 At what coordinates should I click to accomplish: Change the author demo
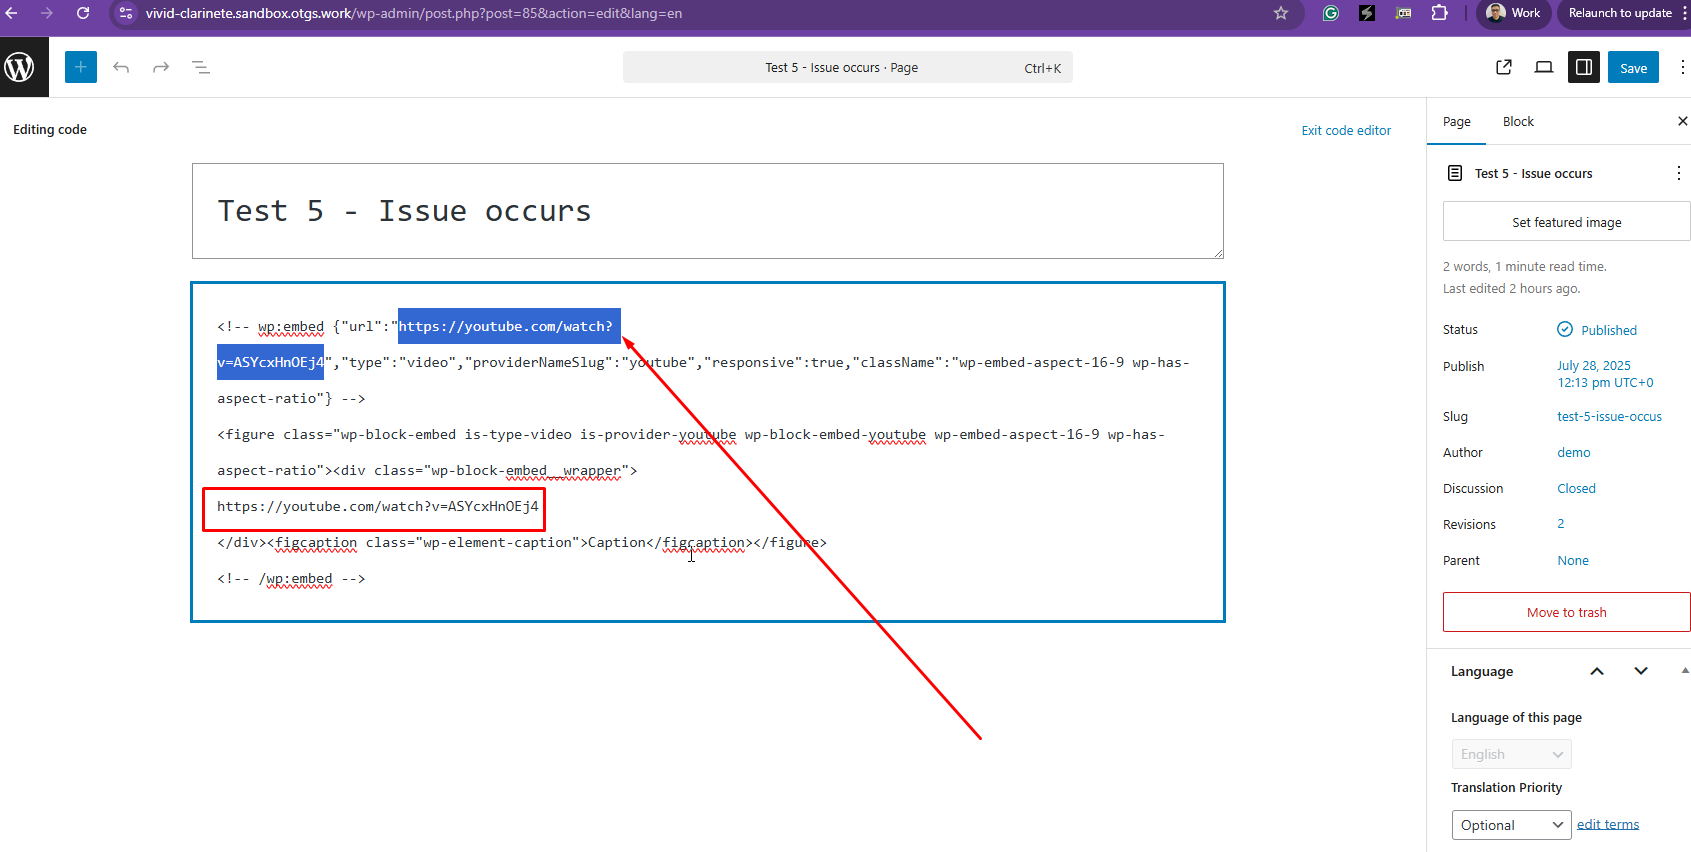click(1573, 453)
